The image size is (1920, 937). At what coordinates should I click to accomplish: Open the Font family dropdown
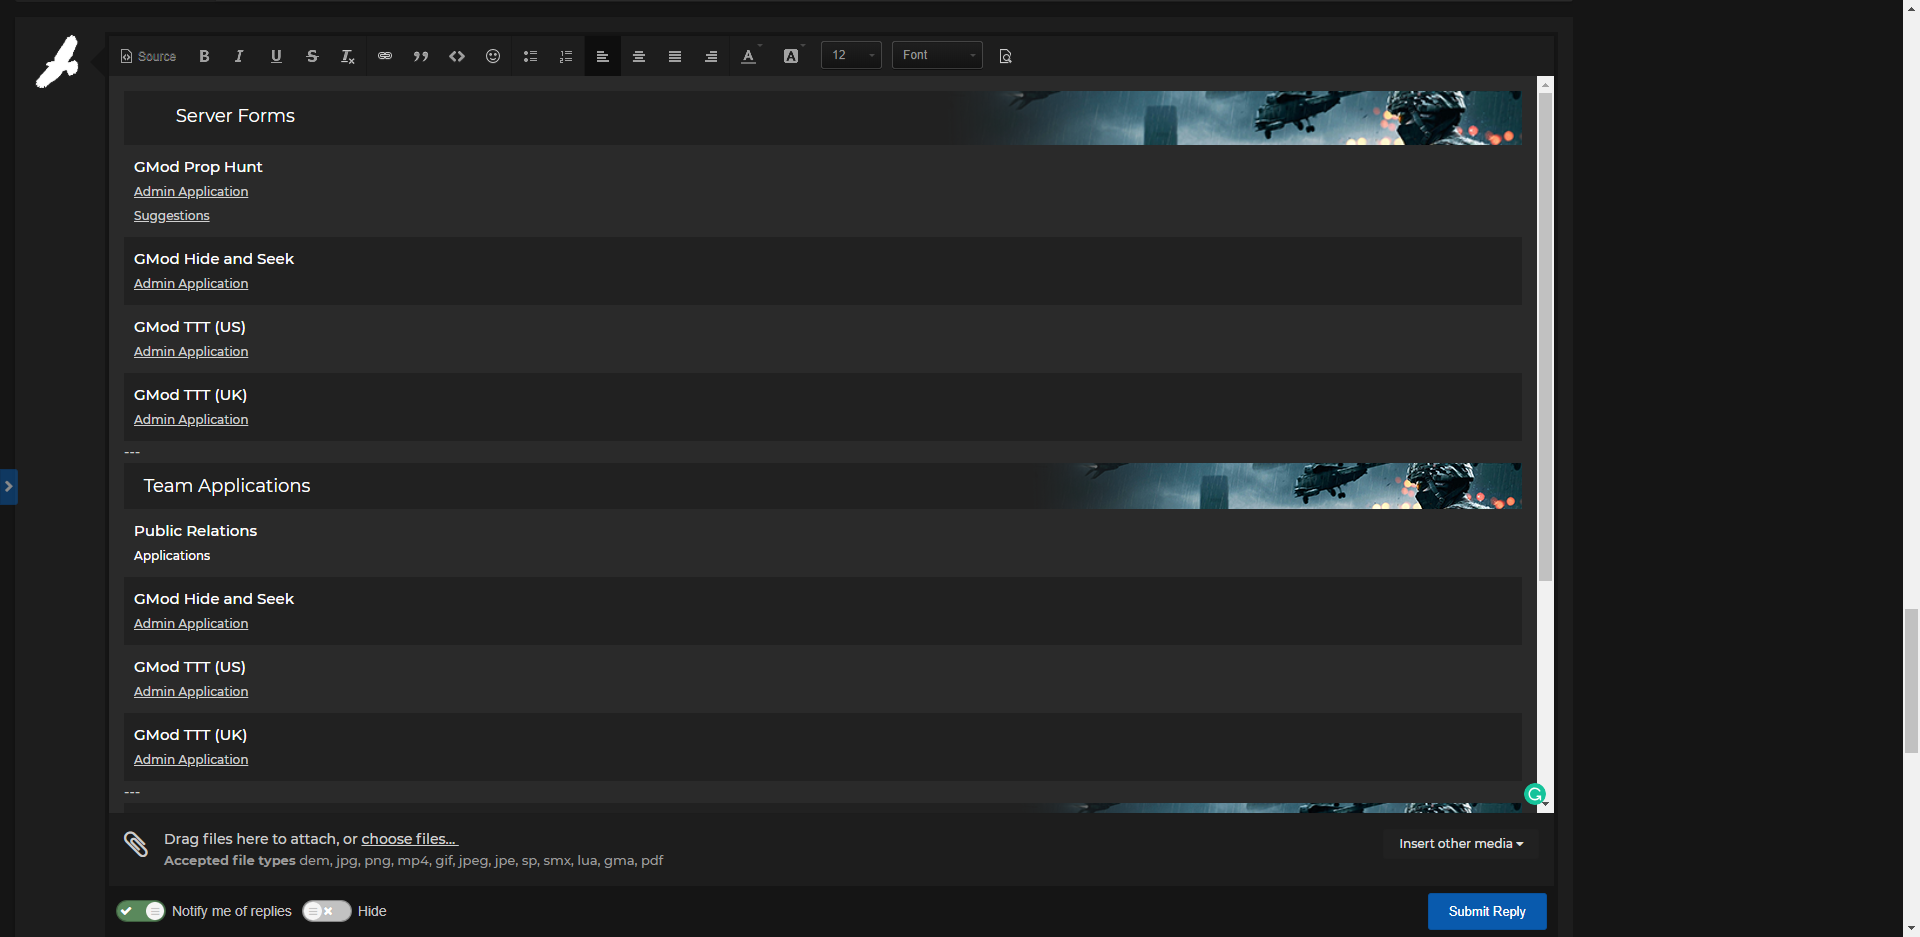[937, 55]
